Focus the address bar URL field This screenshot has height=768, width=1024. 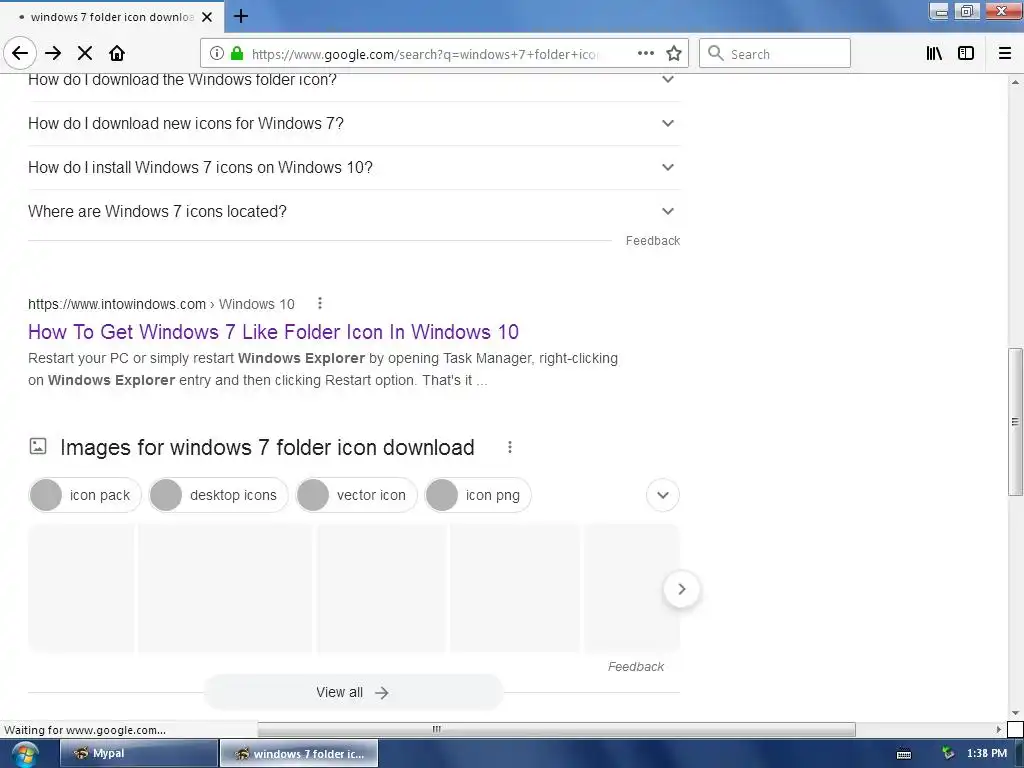[423, 54]
